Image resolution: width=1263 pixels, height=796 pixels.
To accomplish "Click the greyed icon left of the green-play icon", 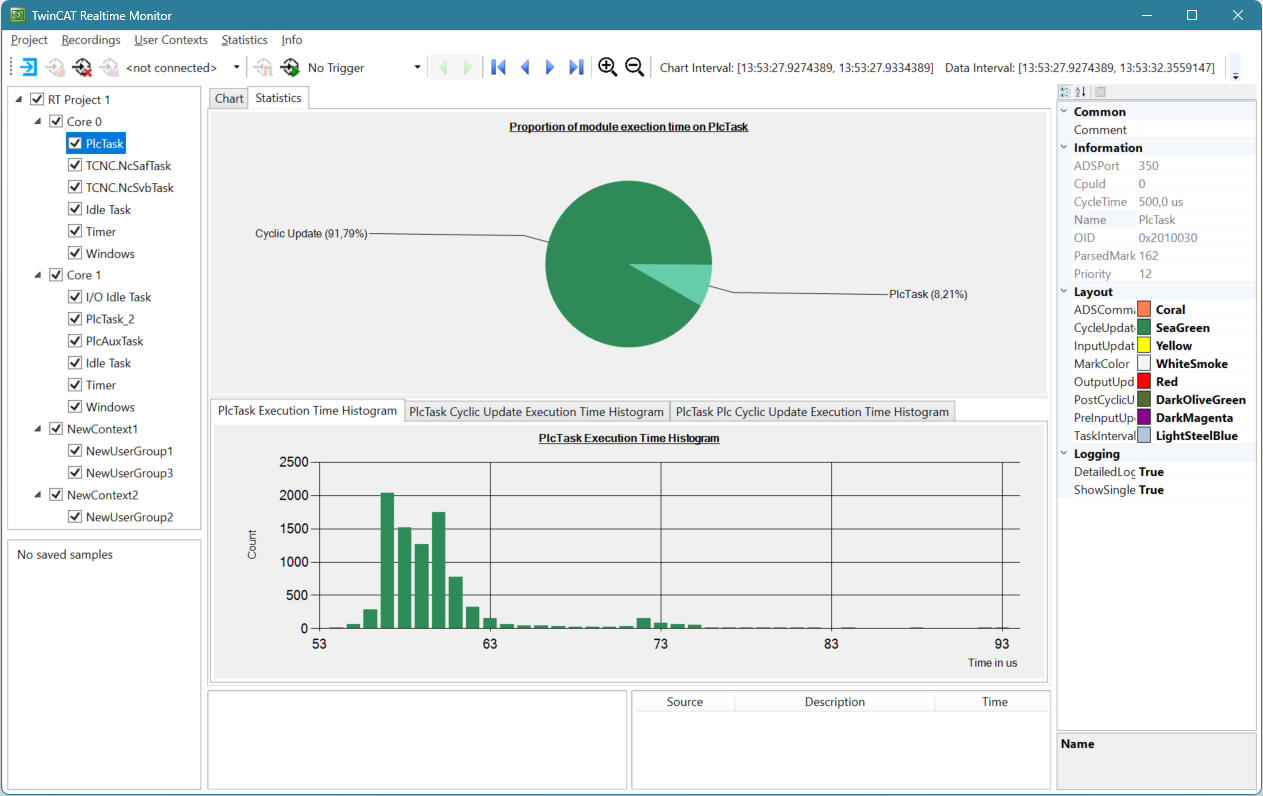I will point(263,67).
